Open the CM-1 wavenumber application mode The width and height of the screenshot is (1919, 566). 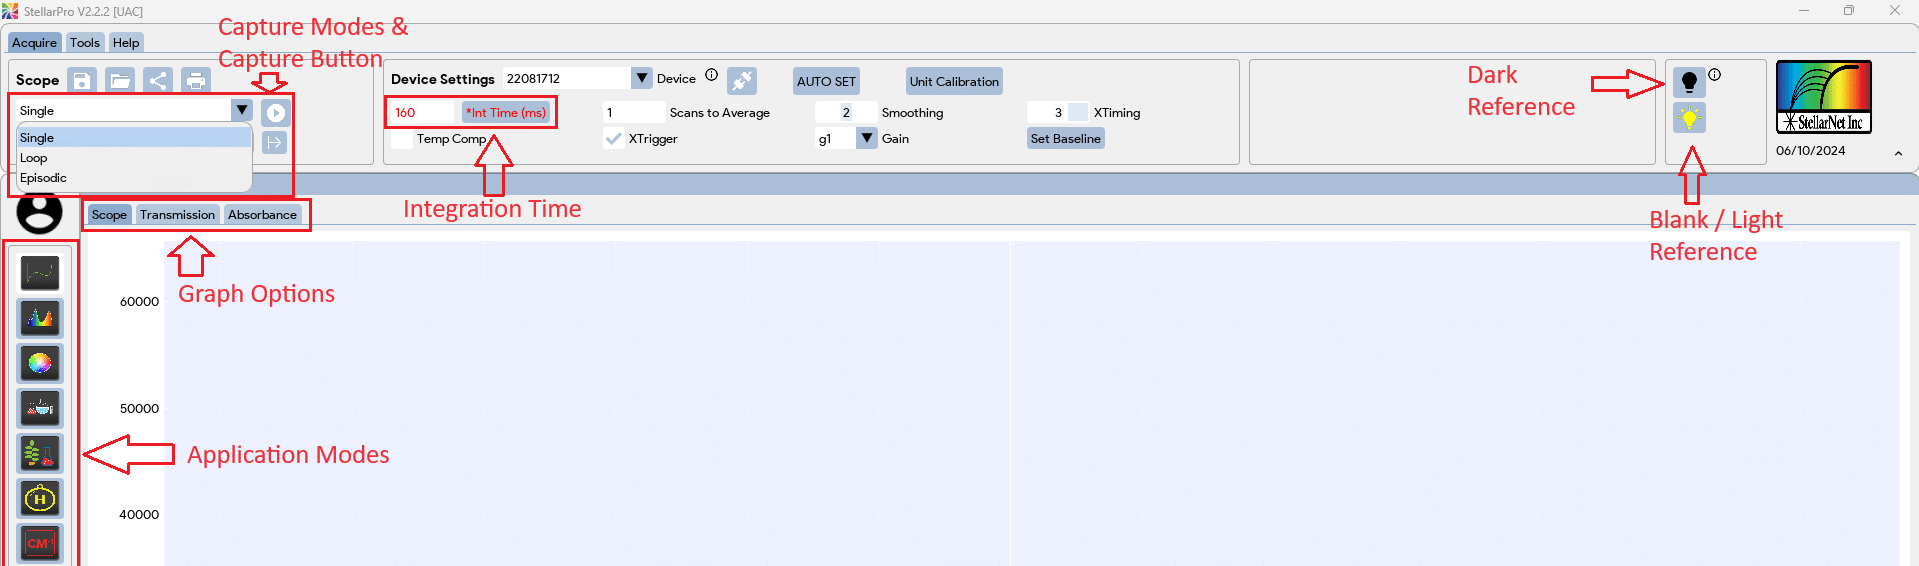coord(40,543)
